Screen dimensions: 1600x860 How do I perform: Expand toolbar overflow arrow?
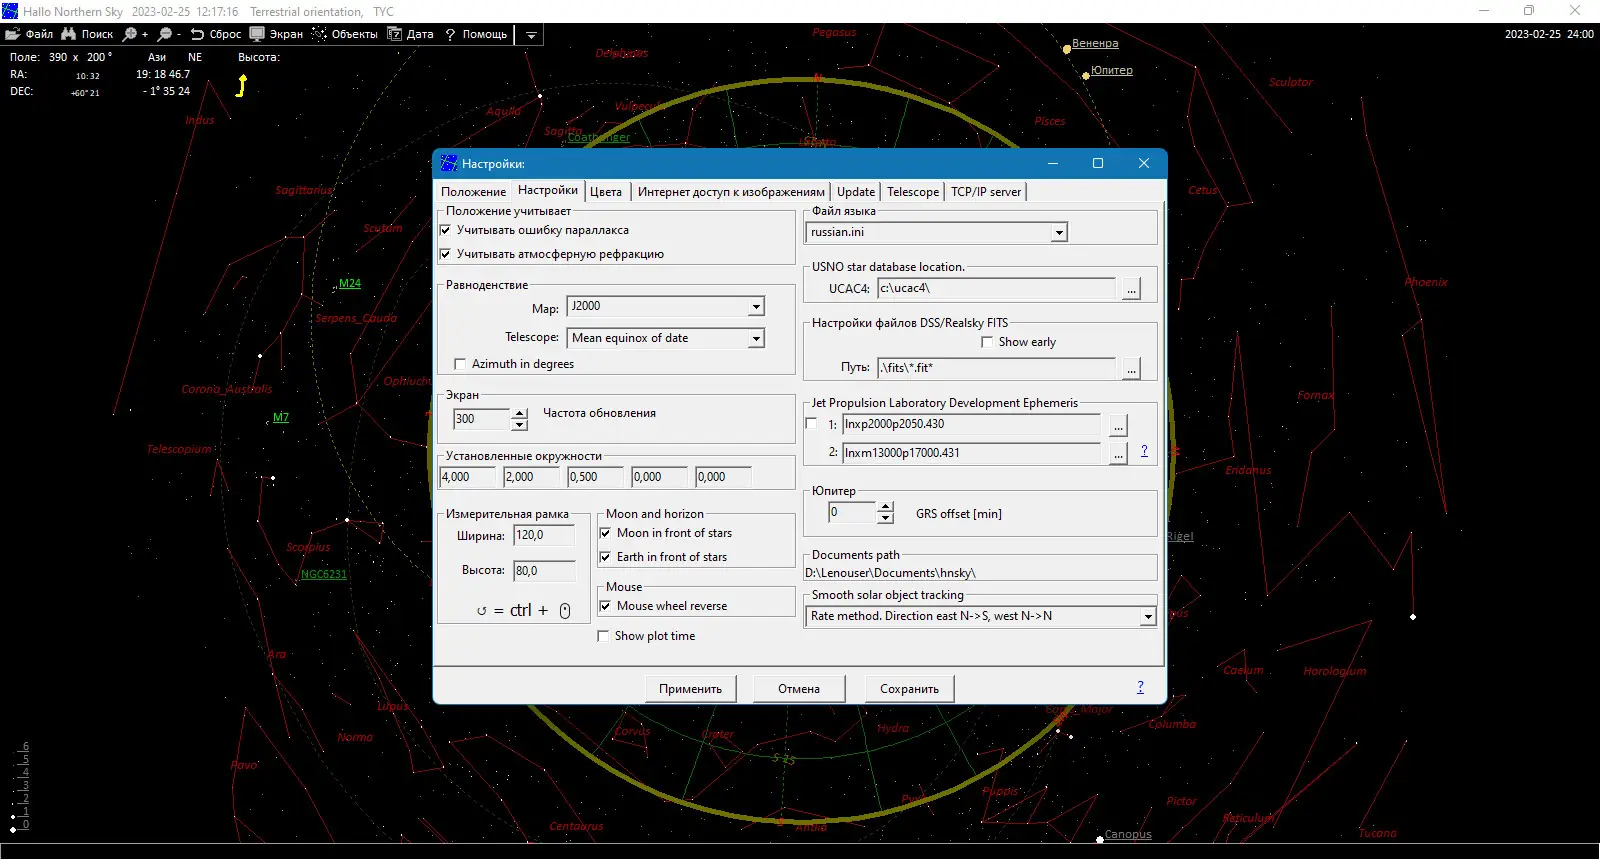click(x=531, y=35)
